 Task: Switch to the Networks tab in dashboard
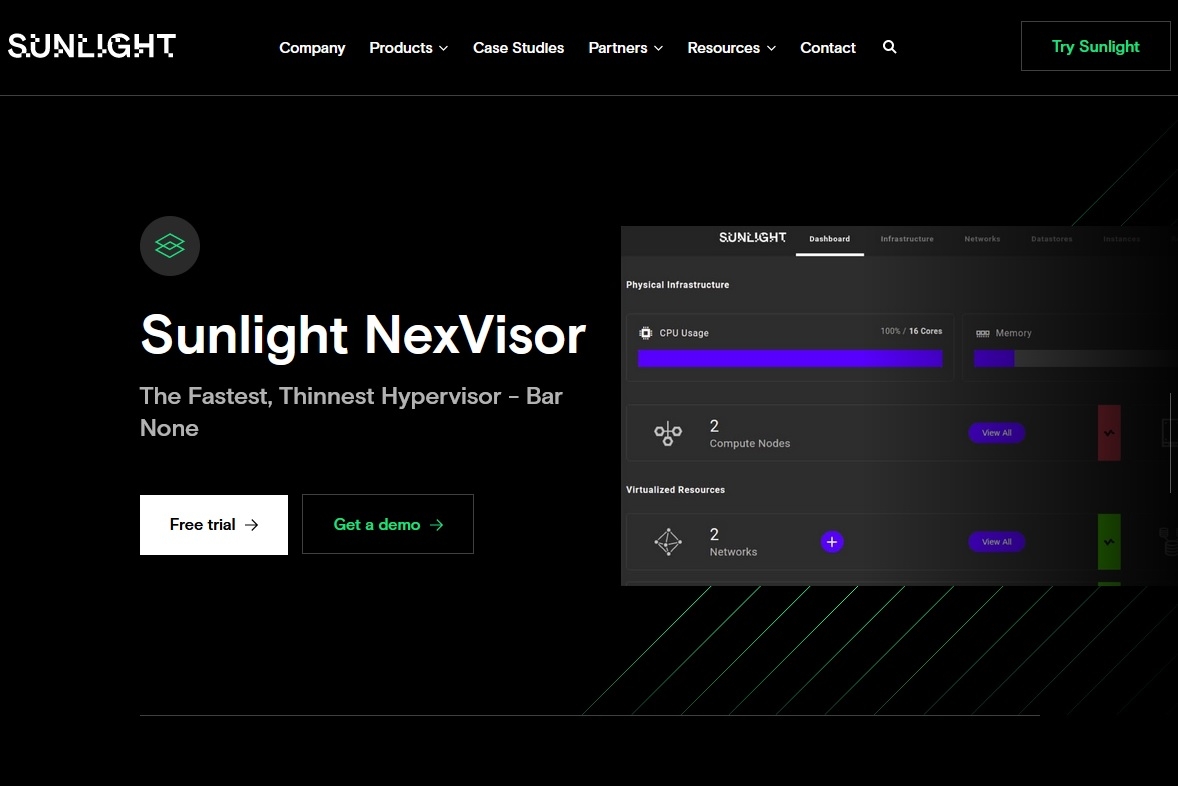[982, 239]
